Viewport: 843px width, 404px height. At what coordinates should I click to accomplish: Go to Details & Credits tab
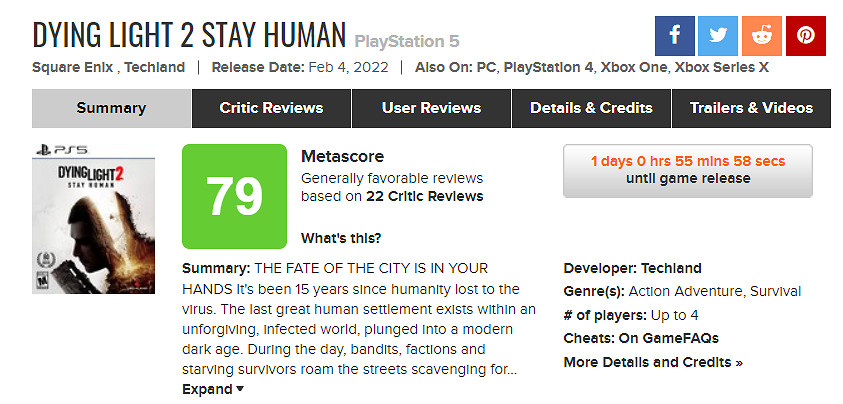[591, 108]
